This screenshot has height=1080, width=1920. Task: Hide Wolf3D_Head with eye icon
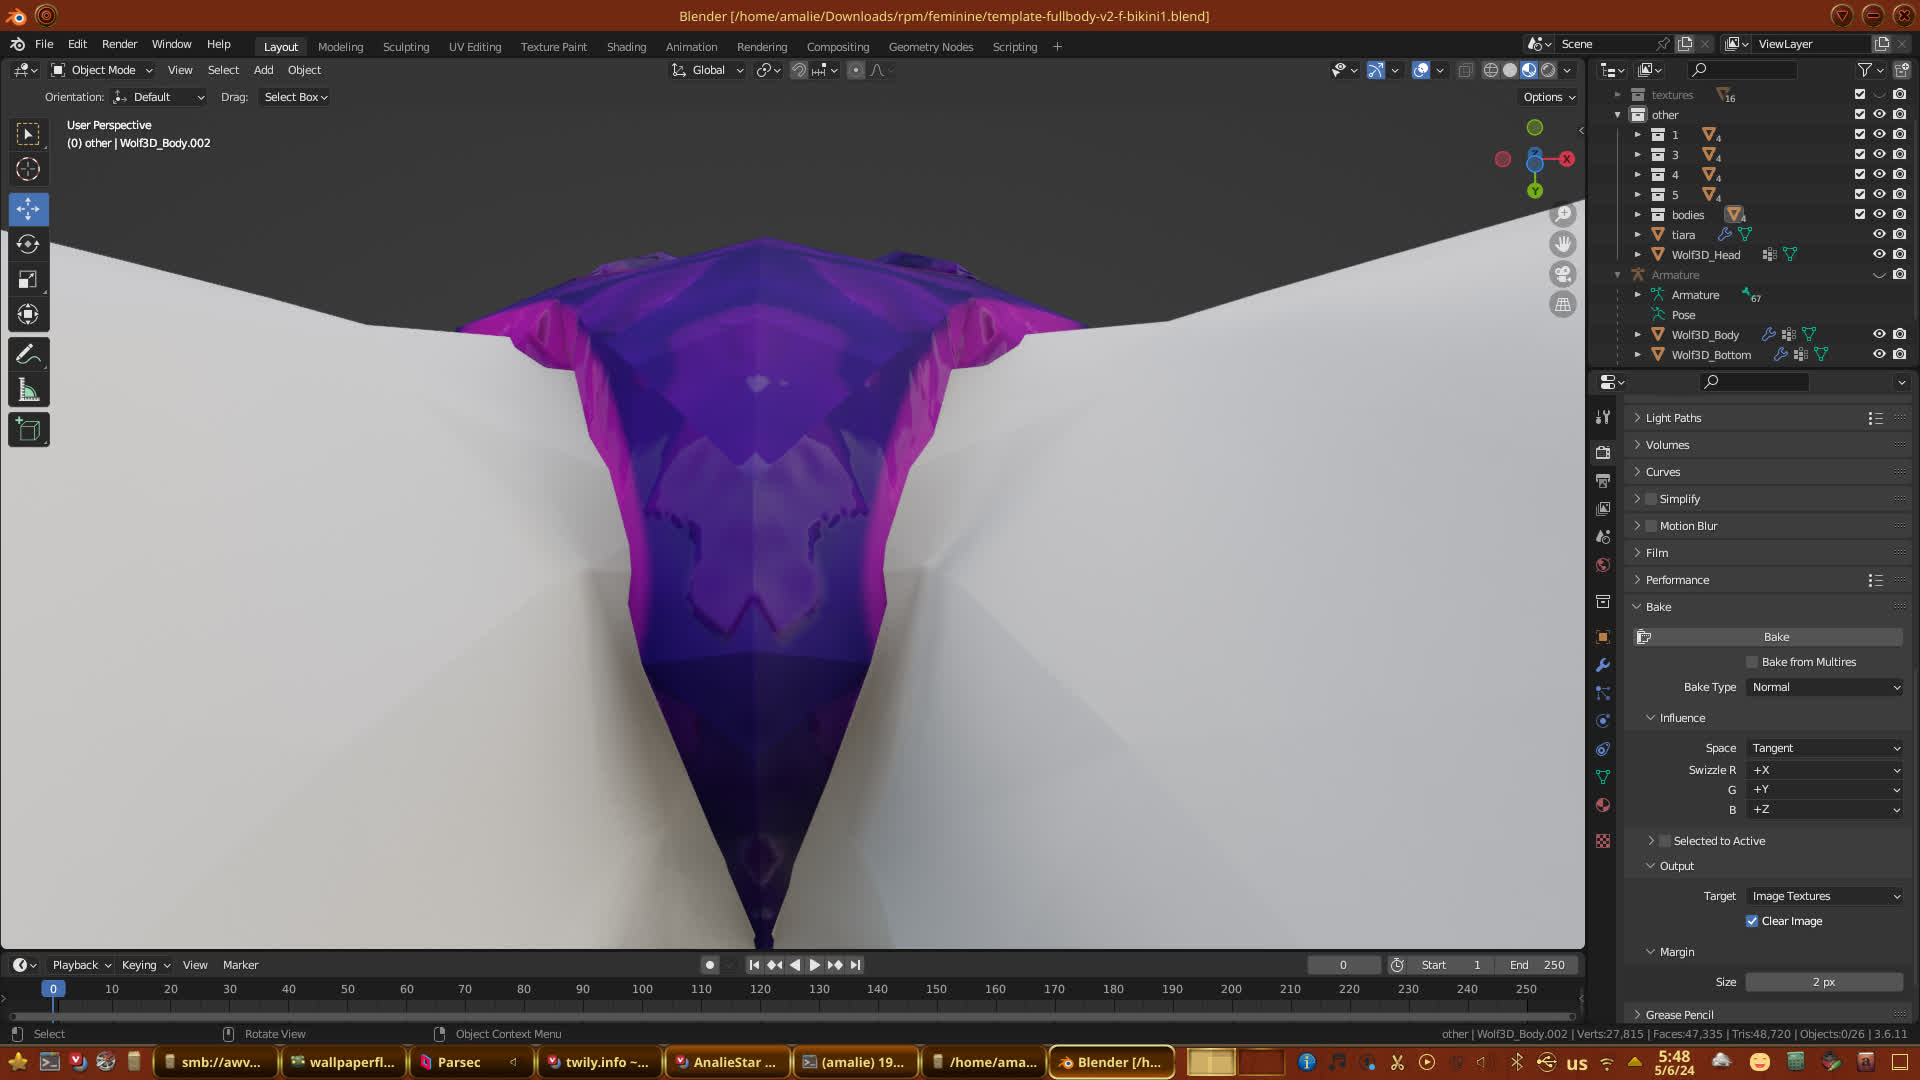pyautogui.click(x=1879, y=254)
